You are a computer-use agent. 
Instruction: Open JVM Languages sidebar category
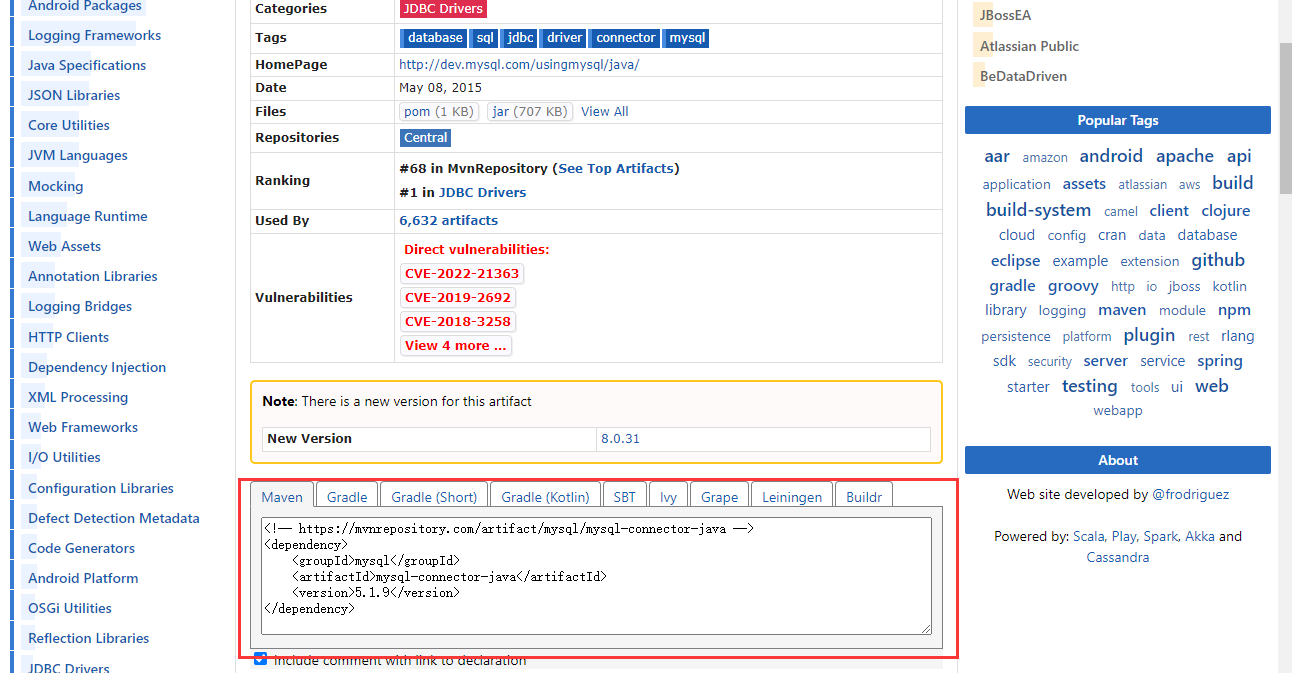coord(78,155)
